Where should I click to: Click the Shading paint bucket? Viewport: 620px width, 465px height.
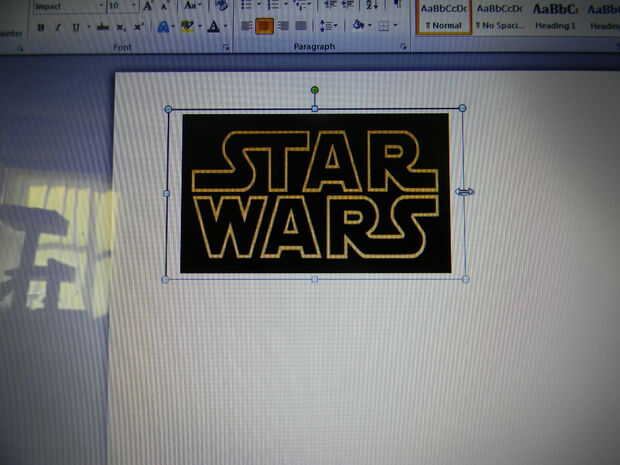point(359,25)
